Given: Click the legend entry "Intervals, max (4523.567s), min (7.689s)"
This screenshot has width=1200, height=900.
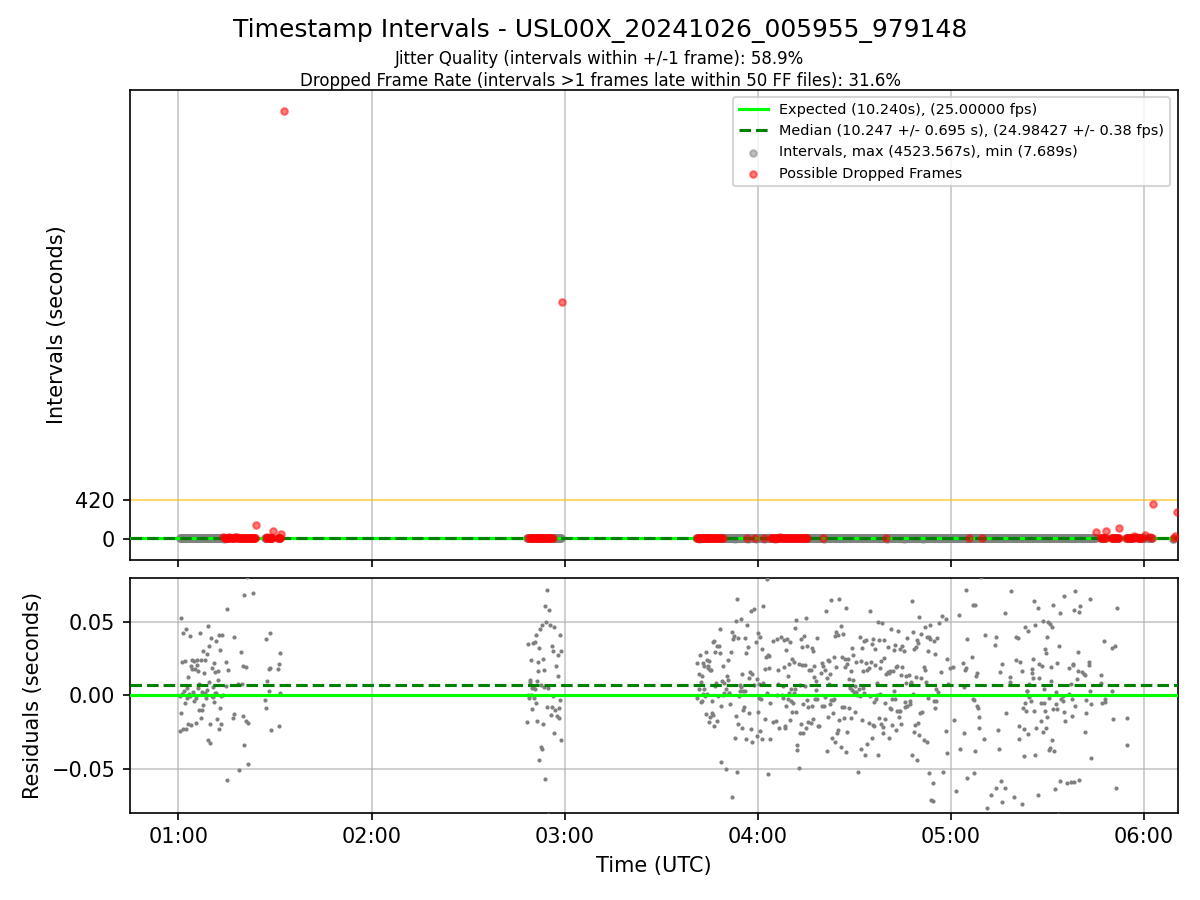Looking at the screenshot, I should [928, 151].
